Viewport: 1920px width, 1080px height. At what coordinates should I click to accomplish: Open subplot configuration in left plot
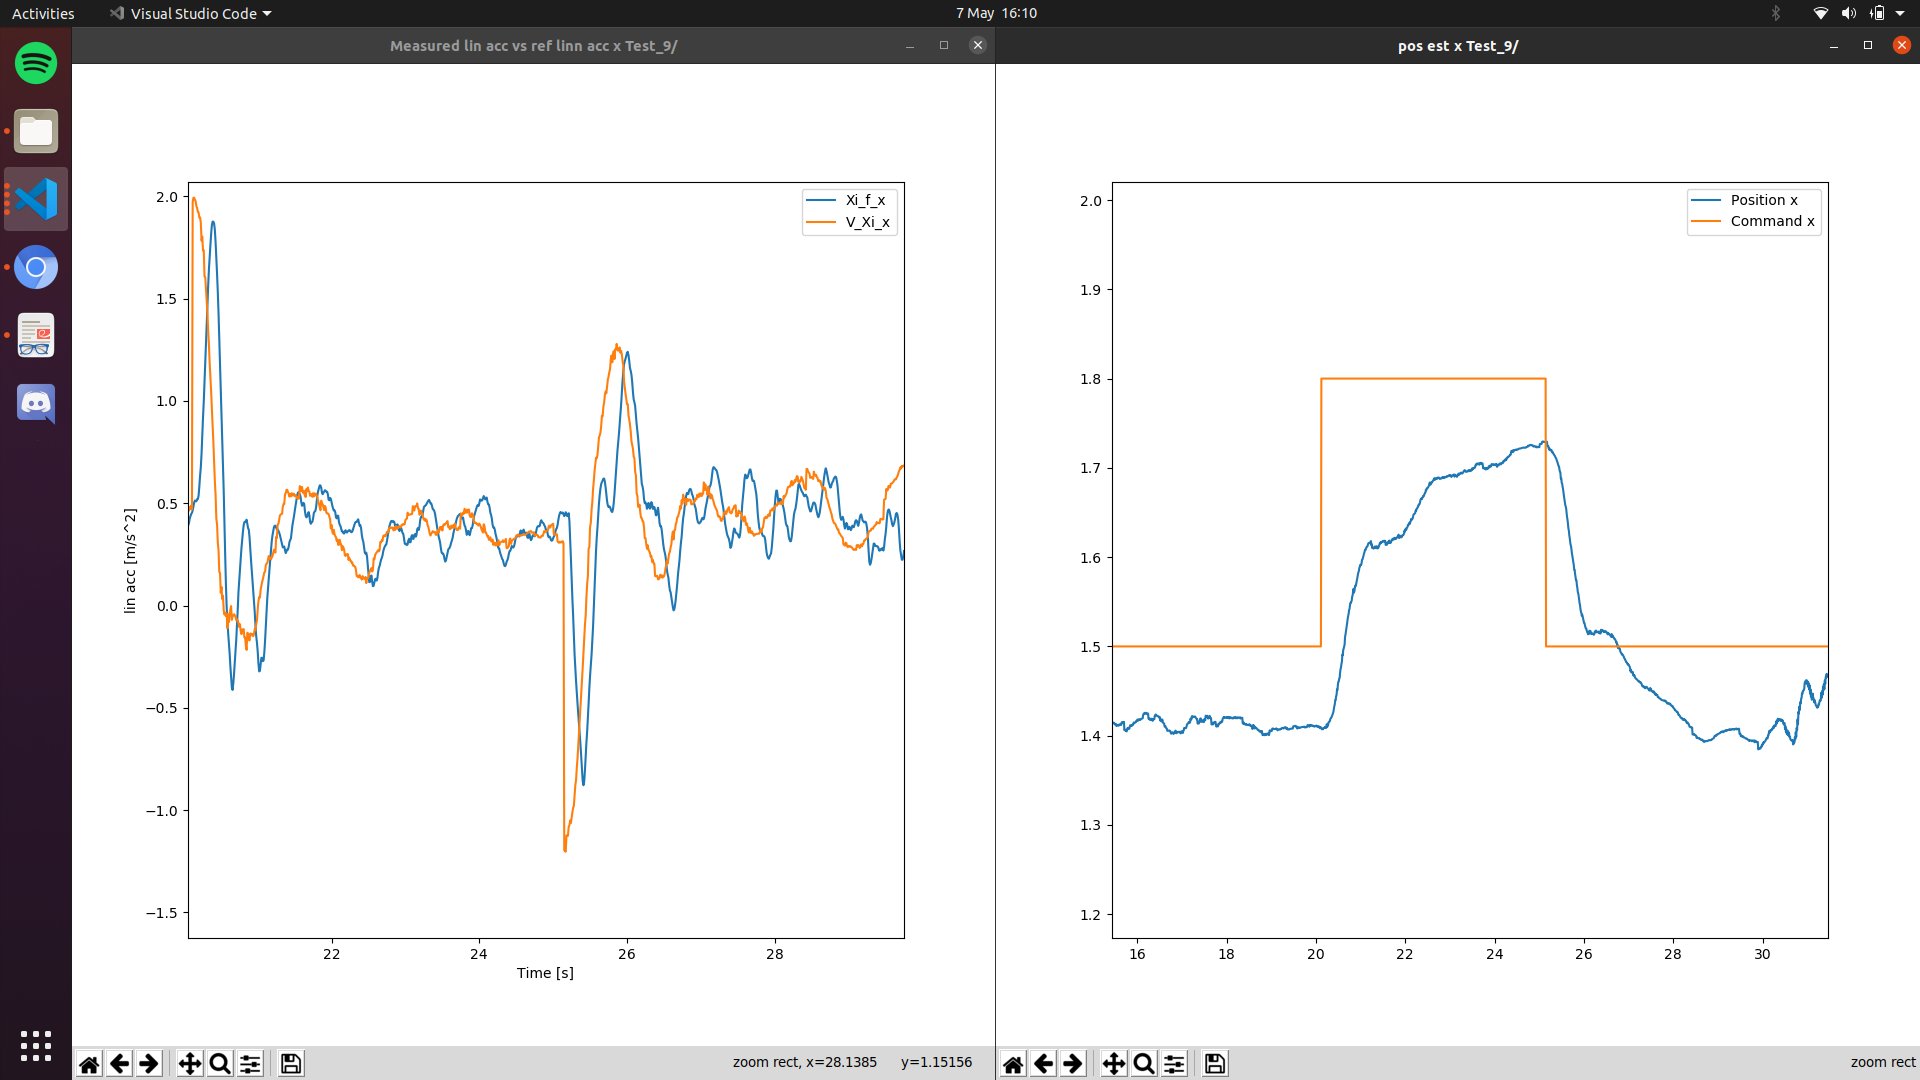(250, 1063)
